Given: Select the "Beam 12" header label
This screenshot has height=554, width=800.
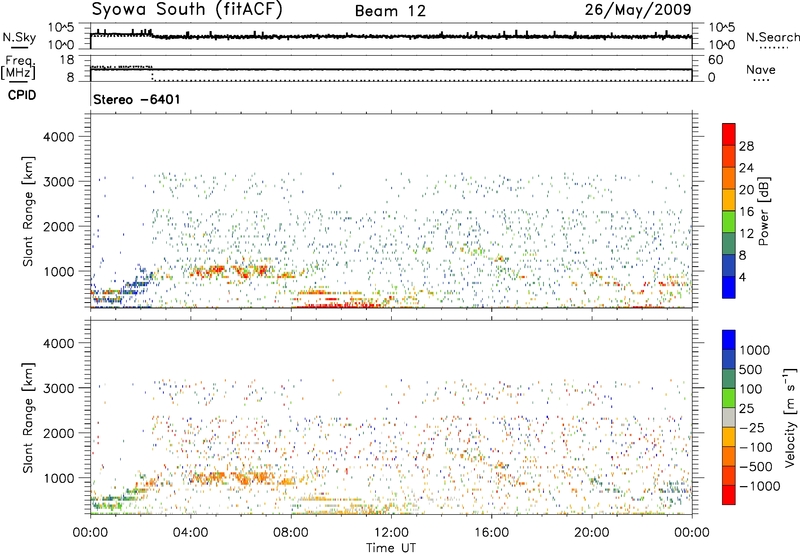Looking at the screenshot, I should pos(390,11).
